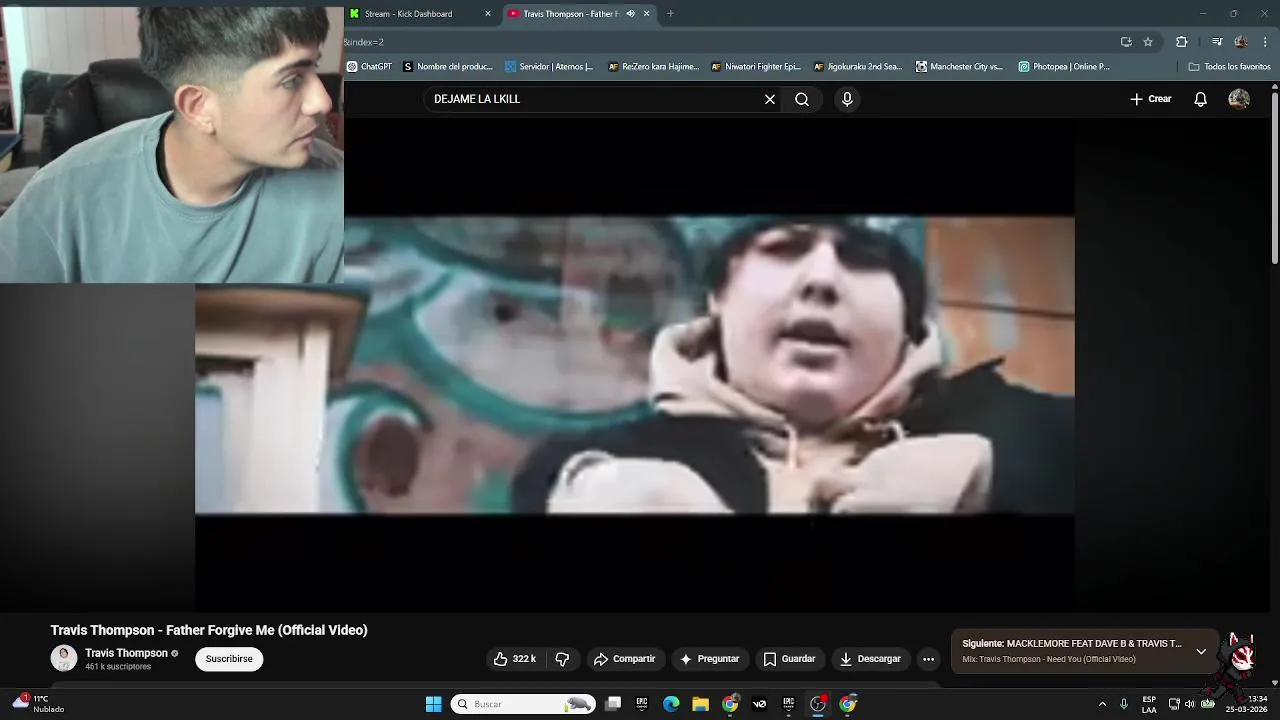Open Nombre del produc... bookmark
Screen dimensions: 1280x720
click(x=448, y=67)
